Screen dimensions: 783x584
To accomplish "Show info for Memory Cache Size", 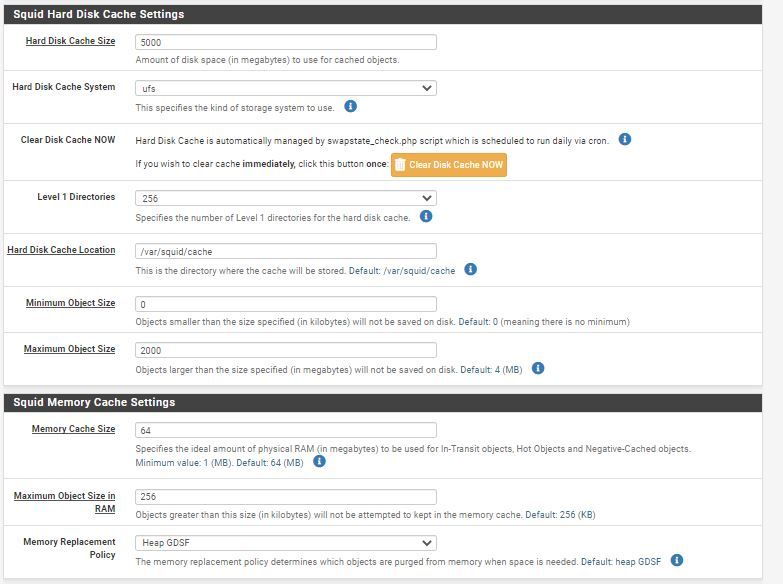I will click(x=319, y=461).
